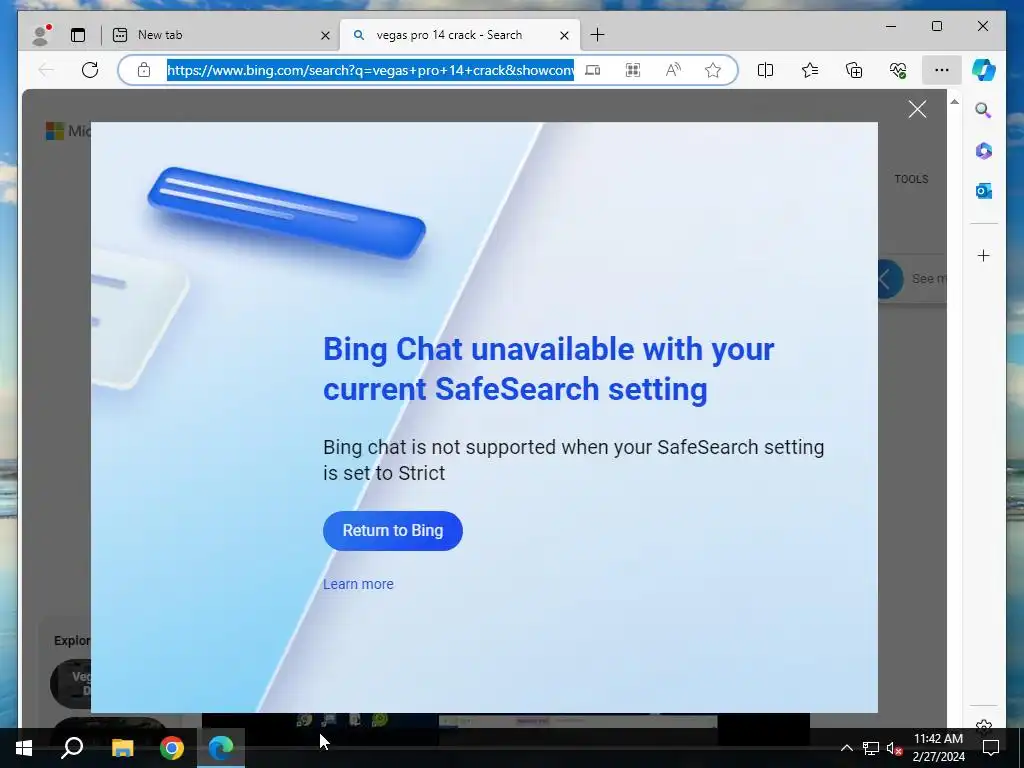Screen dimensions: 1024x768
Task: Open network status tray icon
Action: [871, 748]
